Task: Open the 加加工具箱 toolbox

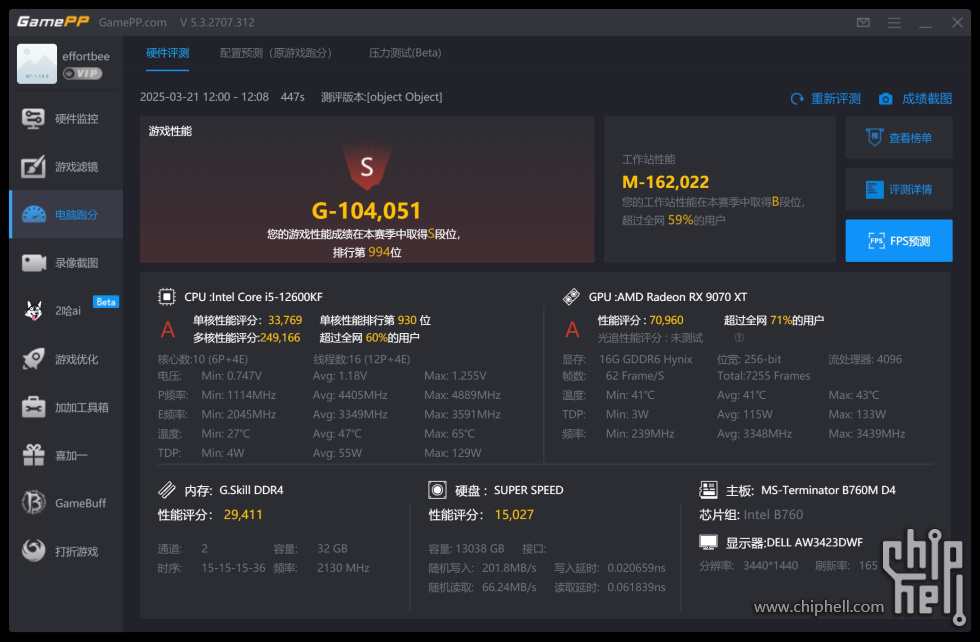Action: pos(66,407)
